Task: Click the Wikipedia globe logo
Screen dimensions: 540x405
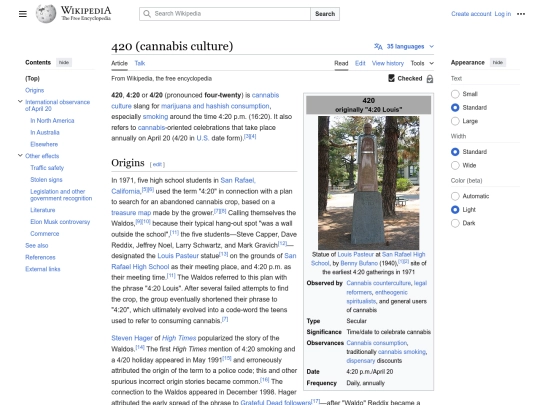Action: (46, 14)
